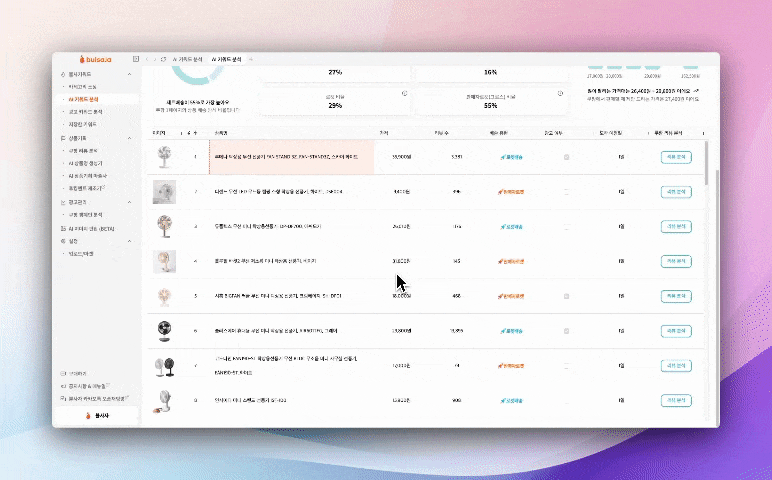Toggle the ad checkbox in rank 1 row

click(x=566, y=157)
